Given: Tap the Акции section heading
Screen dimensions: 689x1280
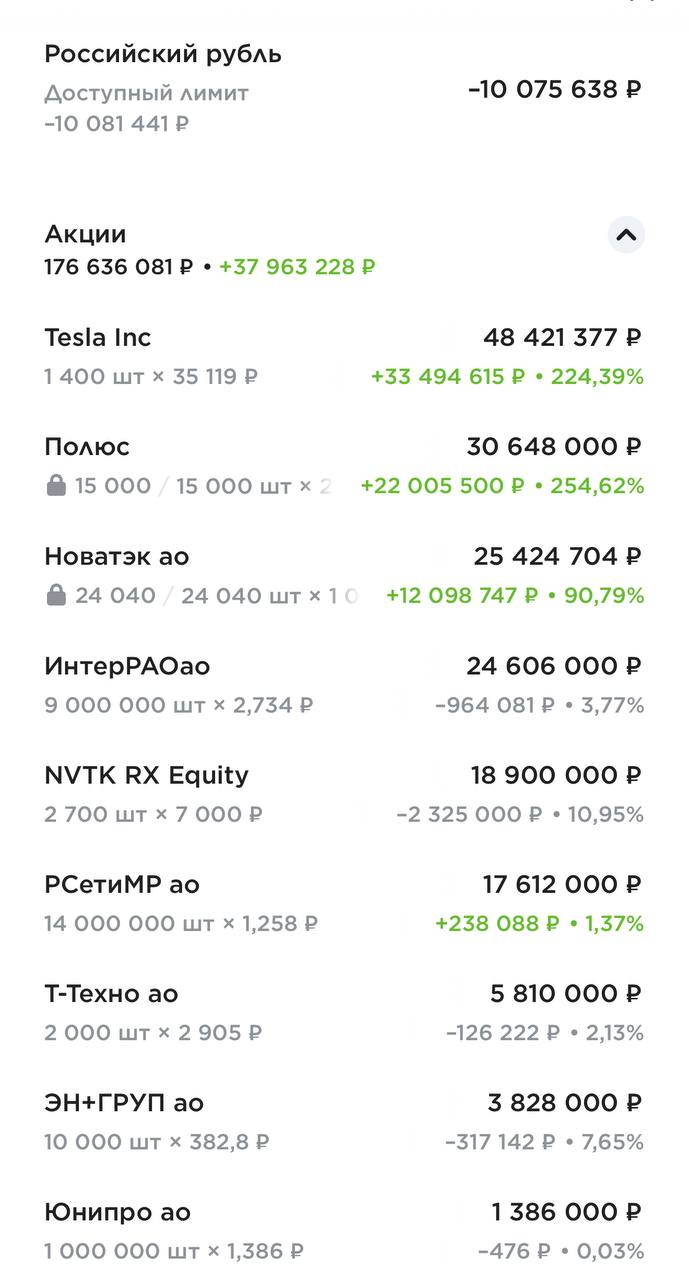Looking at the screenshot, I should point(85,234).
